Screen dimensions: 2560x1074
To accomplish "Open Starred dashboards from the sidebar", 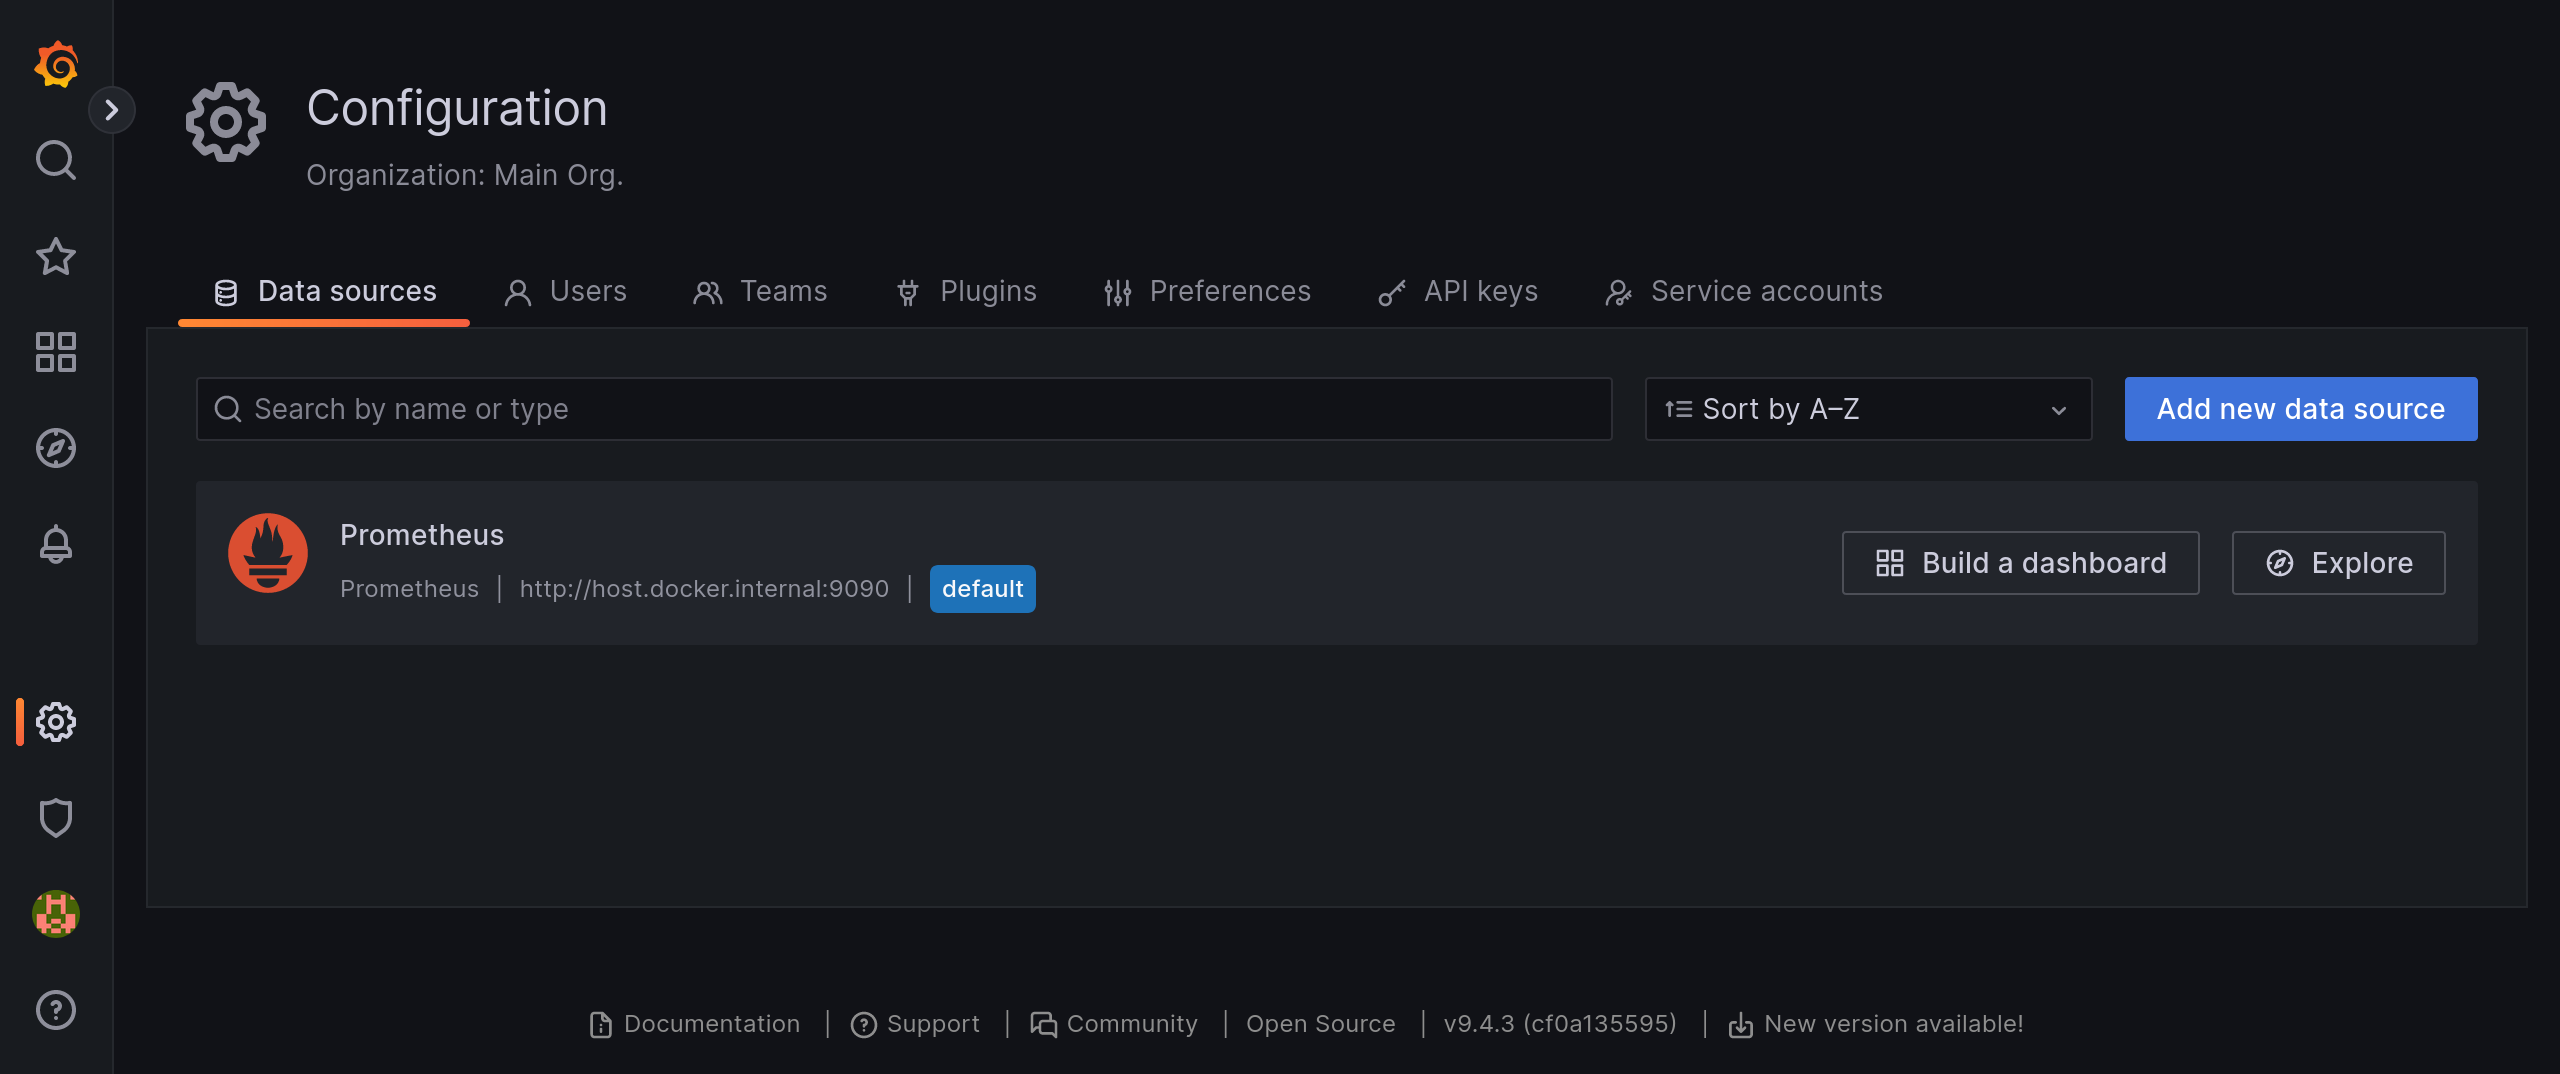I will pos(56,257).
